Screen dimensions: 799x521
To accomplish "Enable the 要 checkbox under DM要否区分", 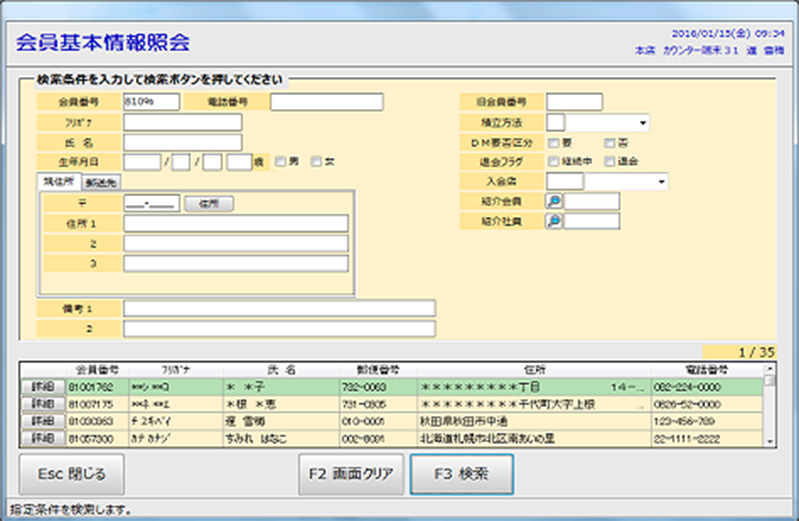I will click(553, 142).
